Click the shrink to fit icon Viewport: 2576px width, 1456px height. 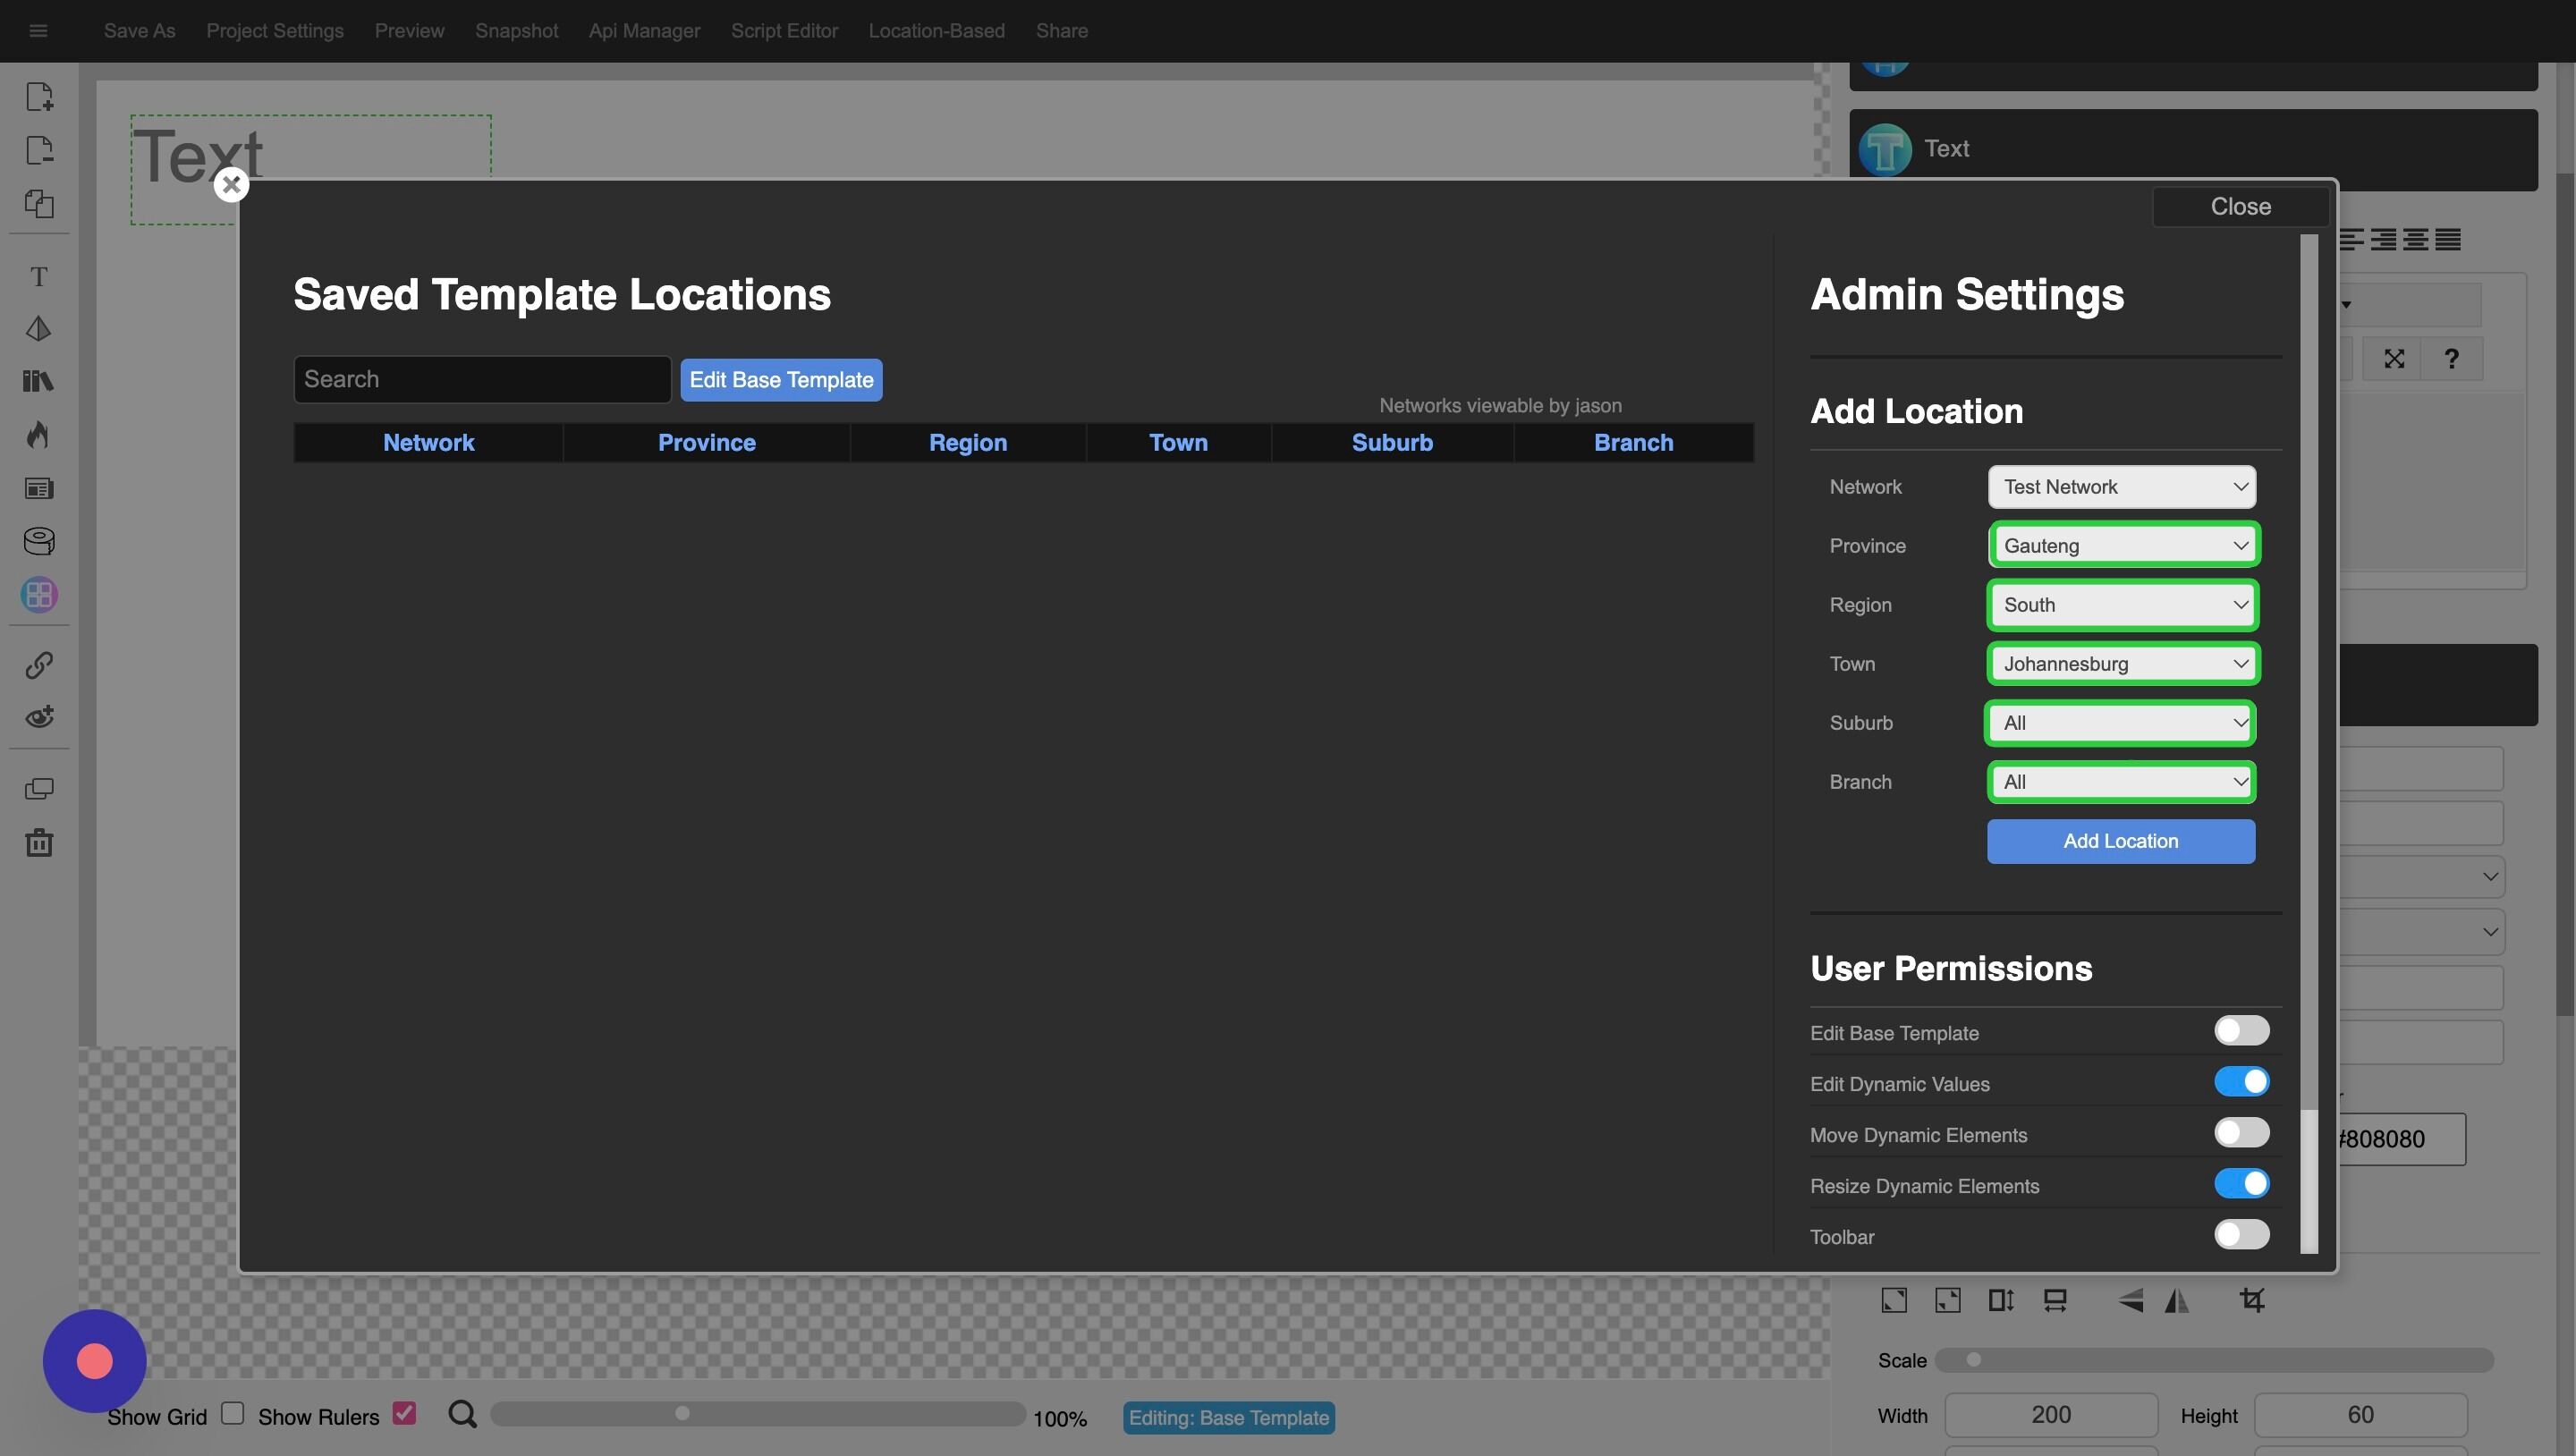coord(1947,1300)
